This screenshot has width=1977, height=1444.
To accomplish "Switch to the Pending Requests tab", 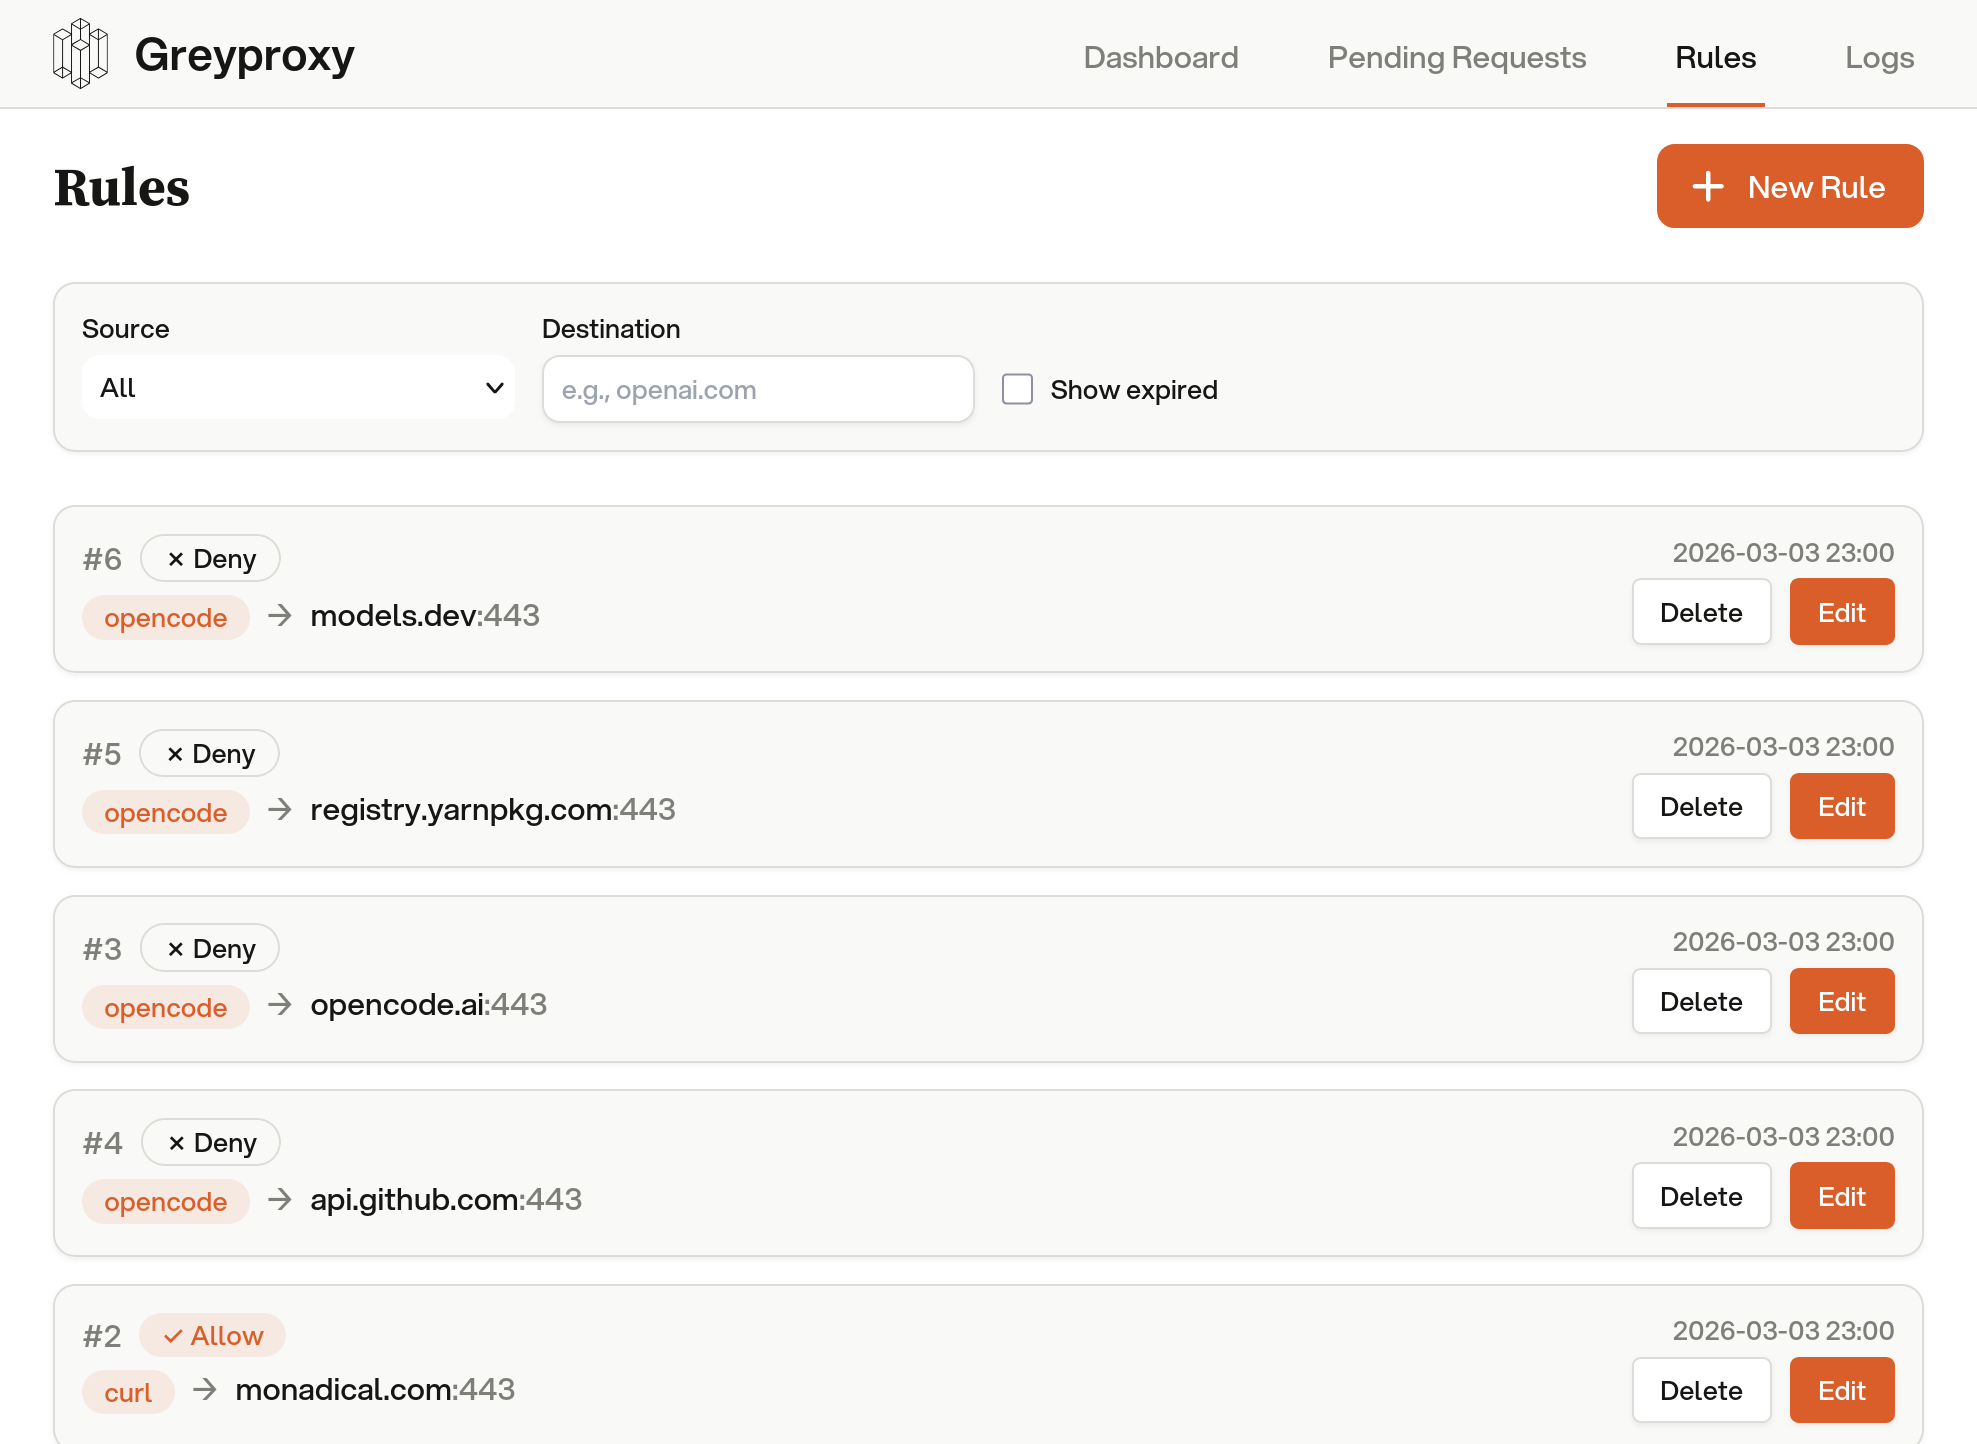I will point(1456,57).
